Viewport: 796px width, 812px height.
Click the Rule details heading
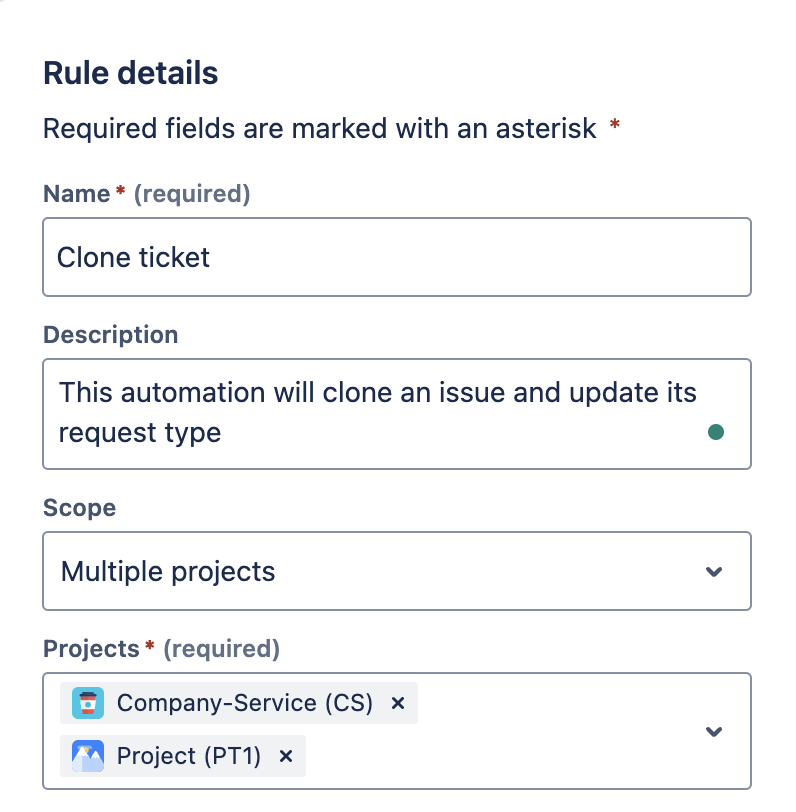131,73
